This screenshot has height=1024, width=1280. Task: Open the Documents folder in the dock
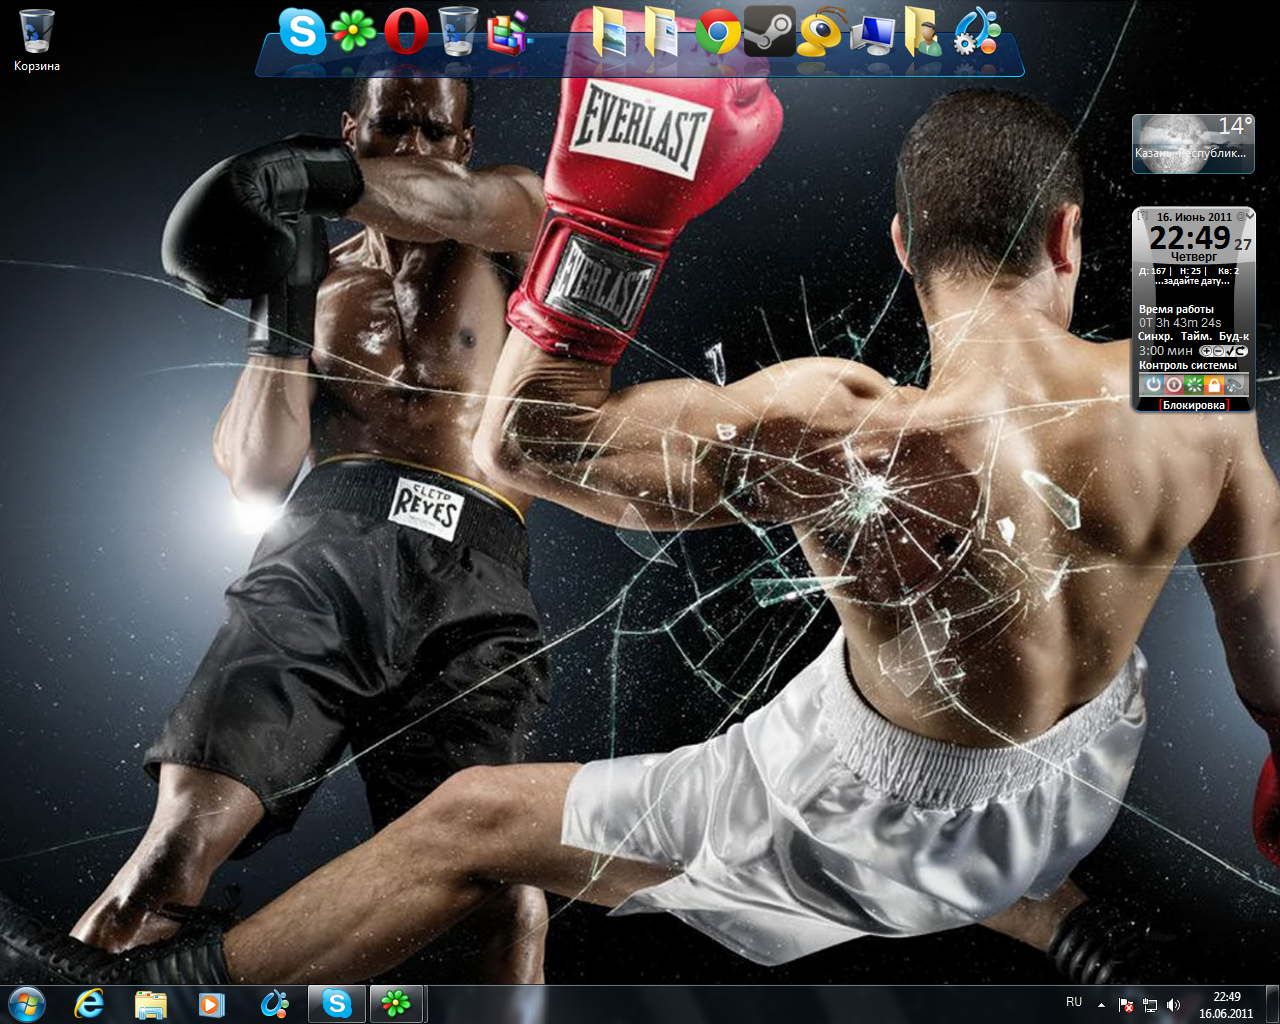point(661,31)
